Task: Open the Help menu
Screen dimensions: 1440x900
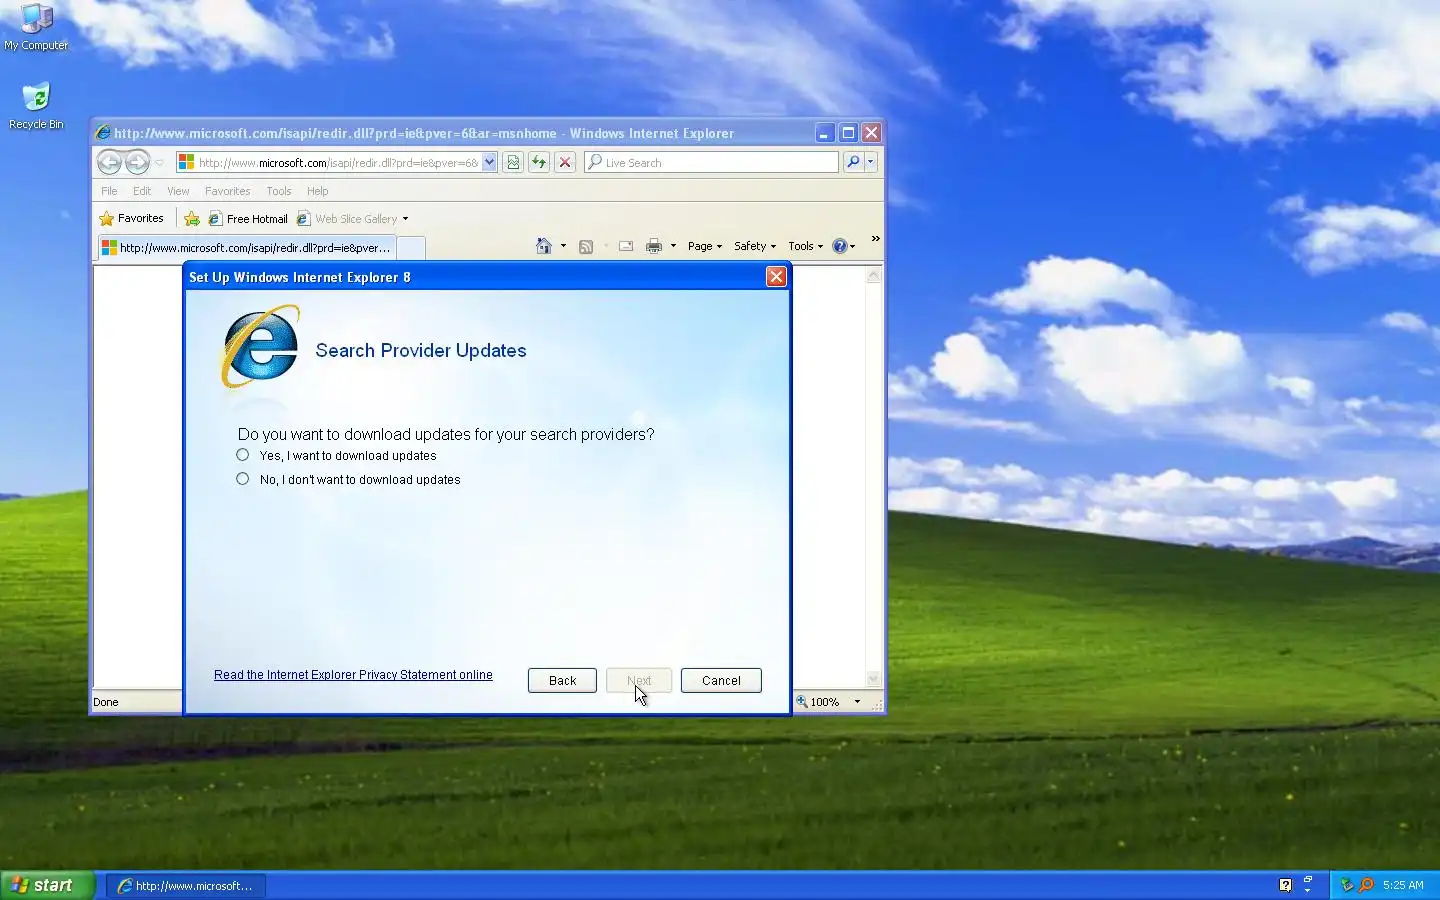Action: point(317,191)
